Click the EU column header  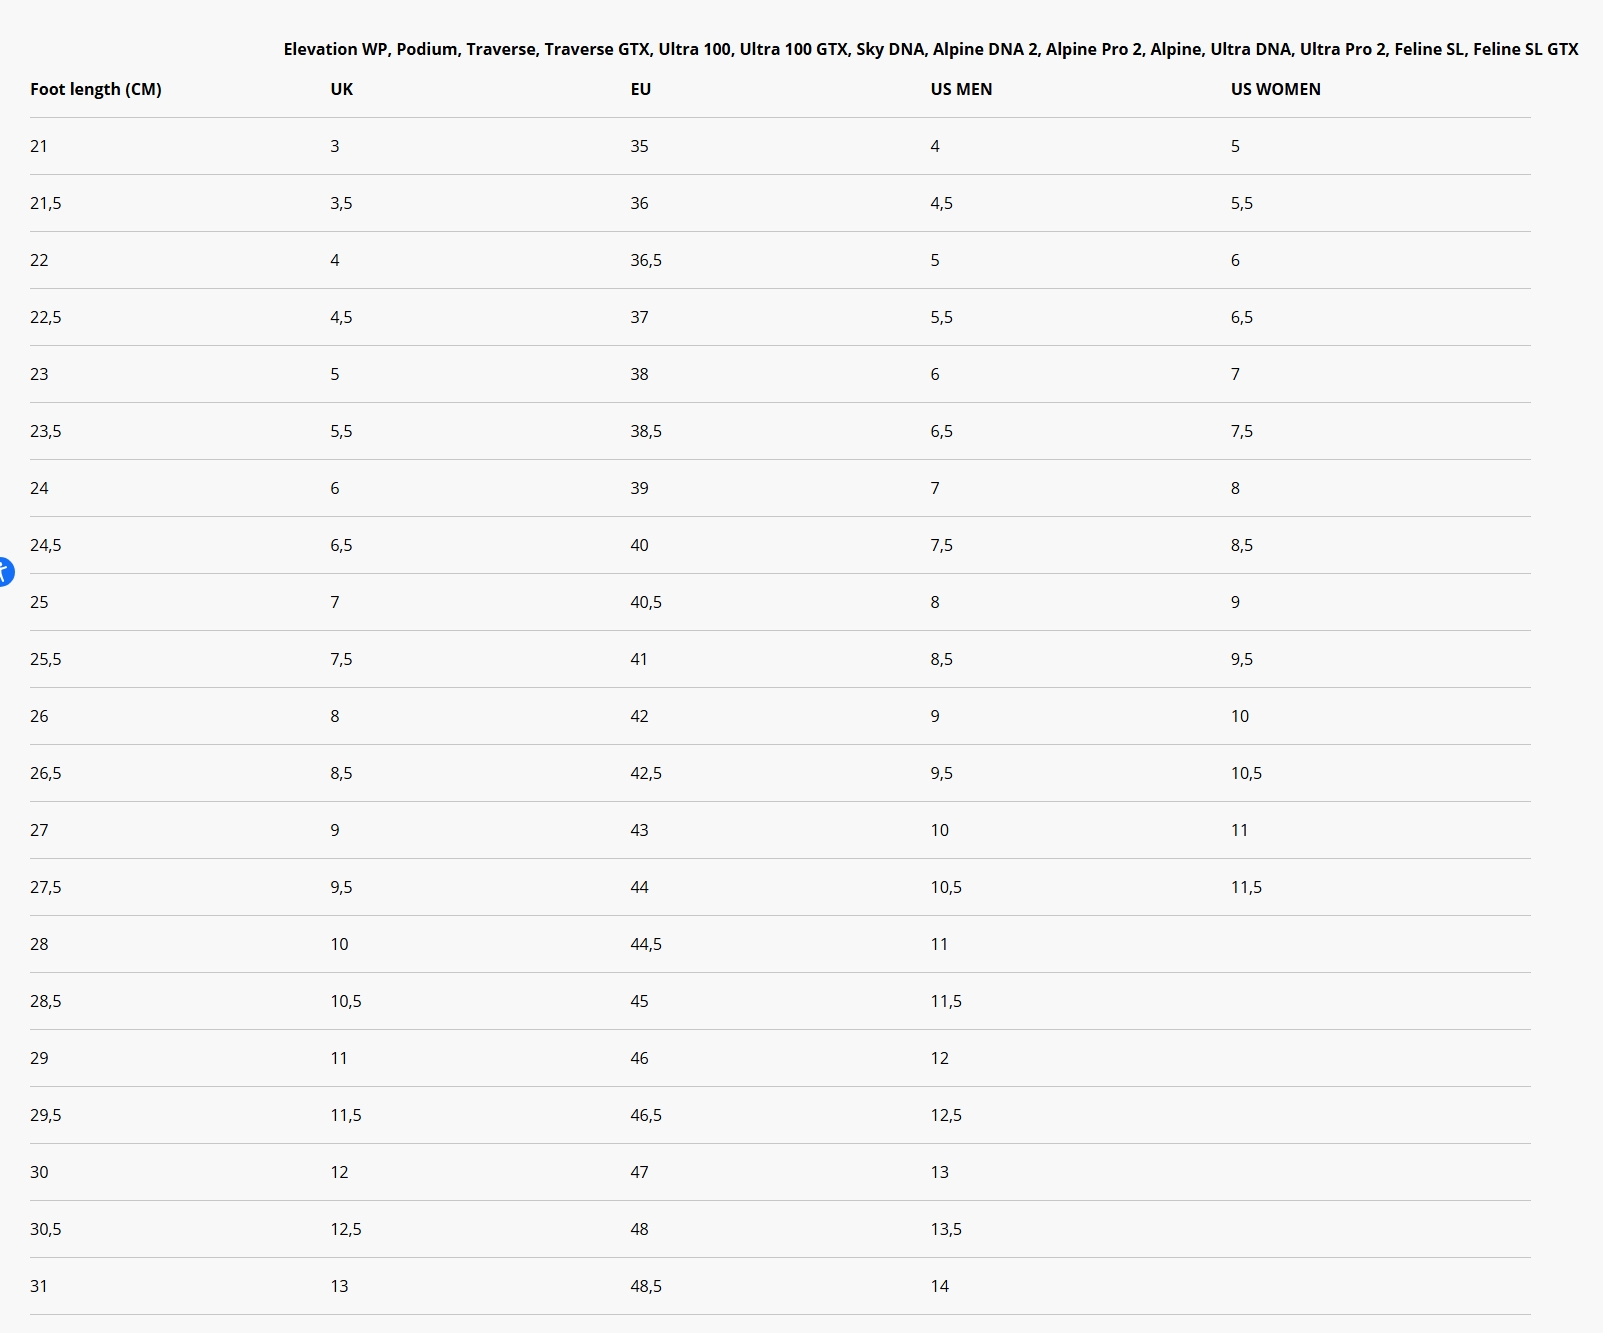coord(641,89)
